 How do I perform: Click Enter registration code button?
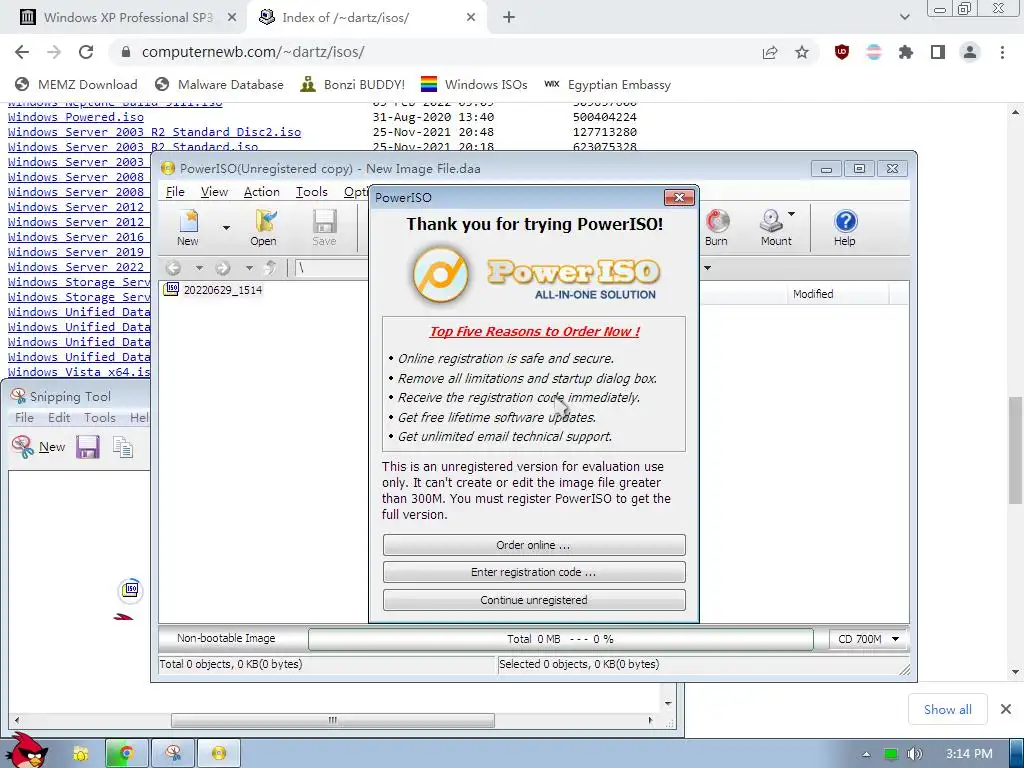point(534,572)
